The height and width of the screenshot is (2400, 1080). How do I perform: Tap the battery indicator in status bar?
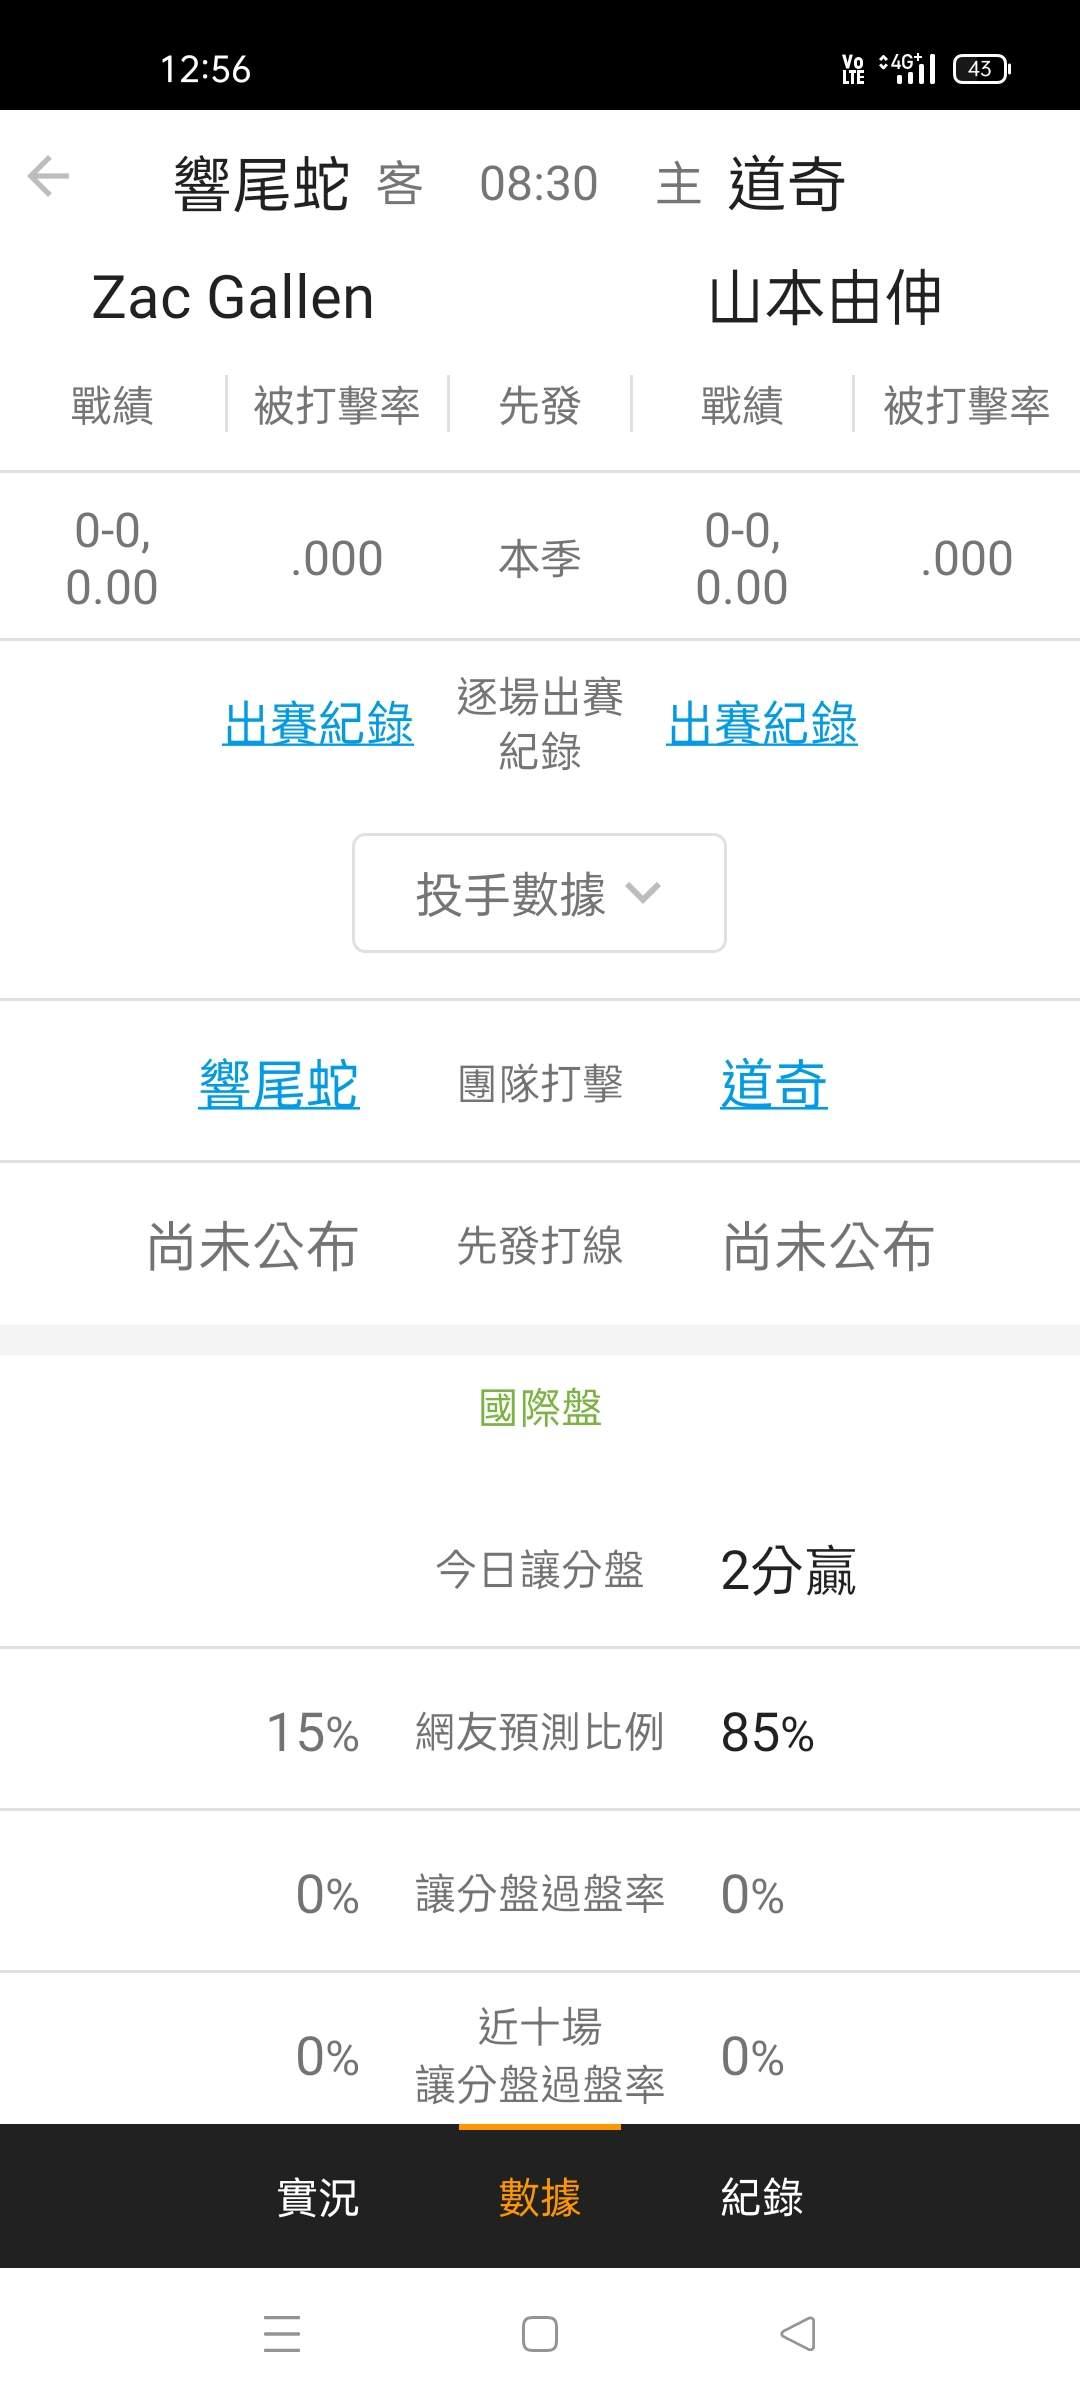pyautogui.click(x=982, y=69)
